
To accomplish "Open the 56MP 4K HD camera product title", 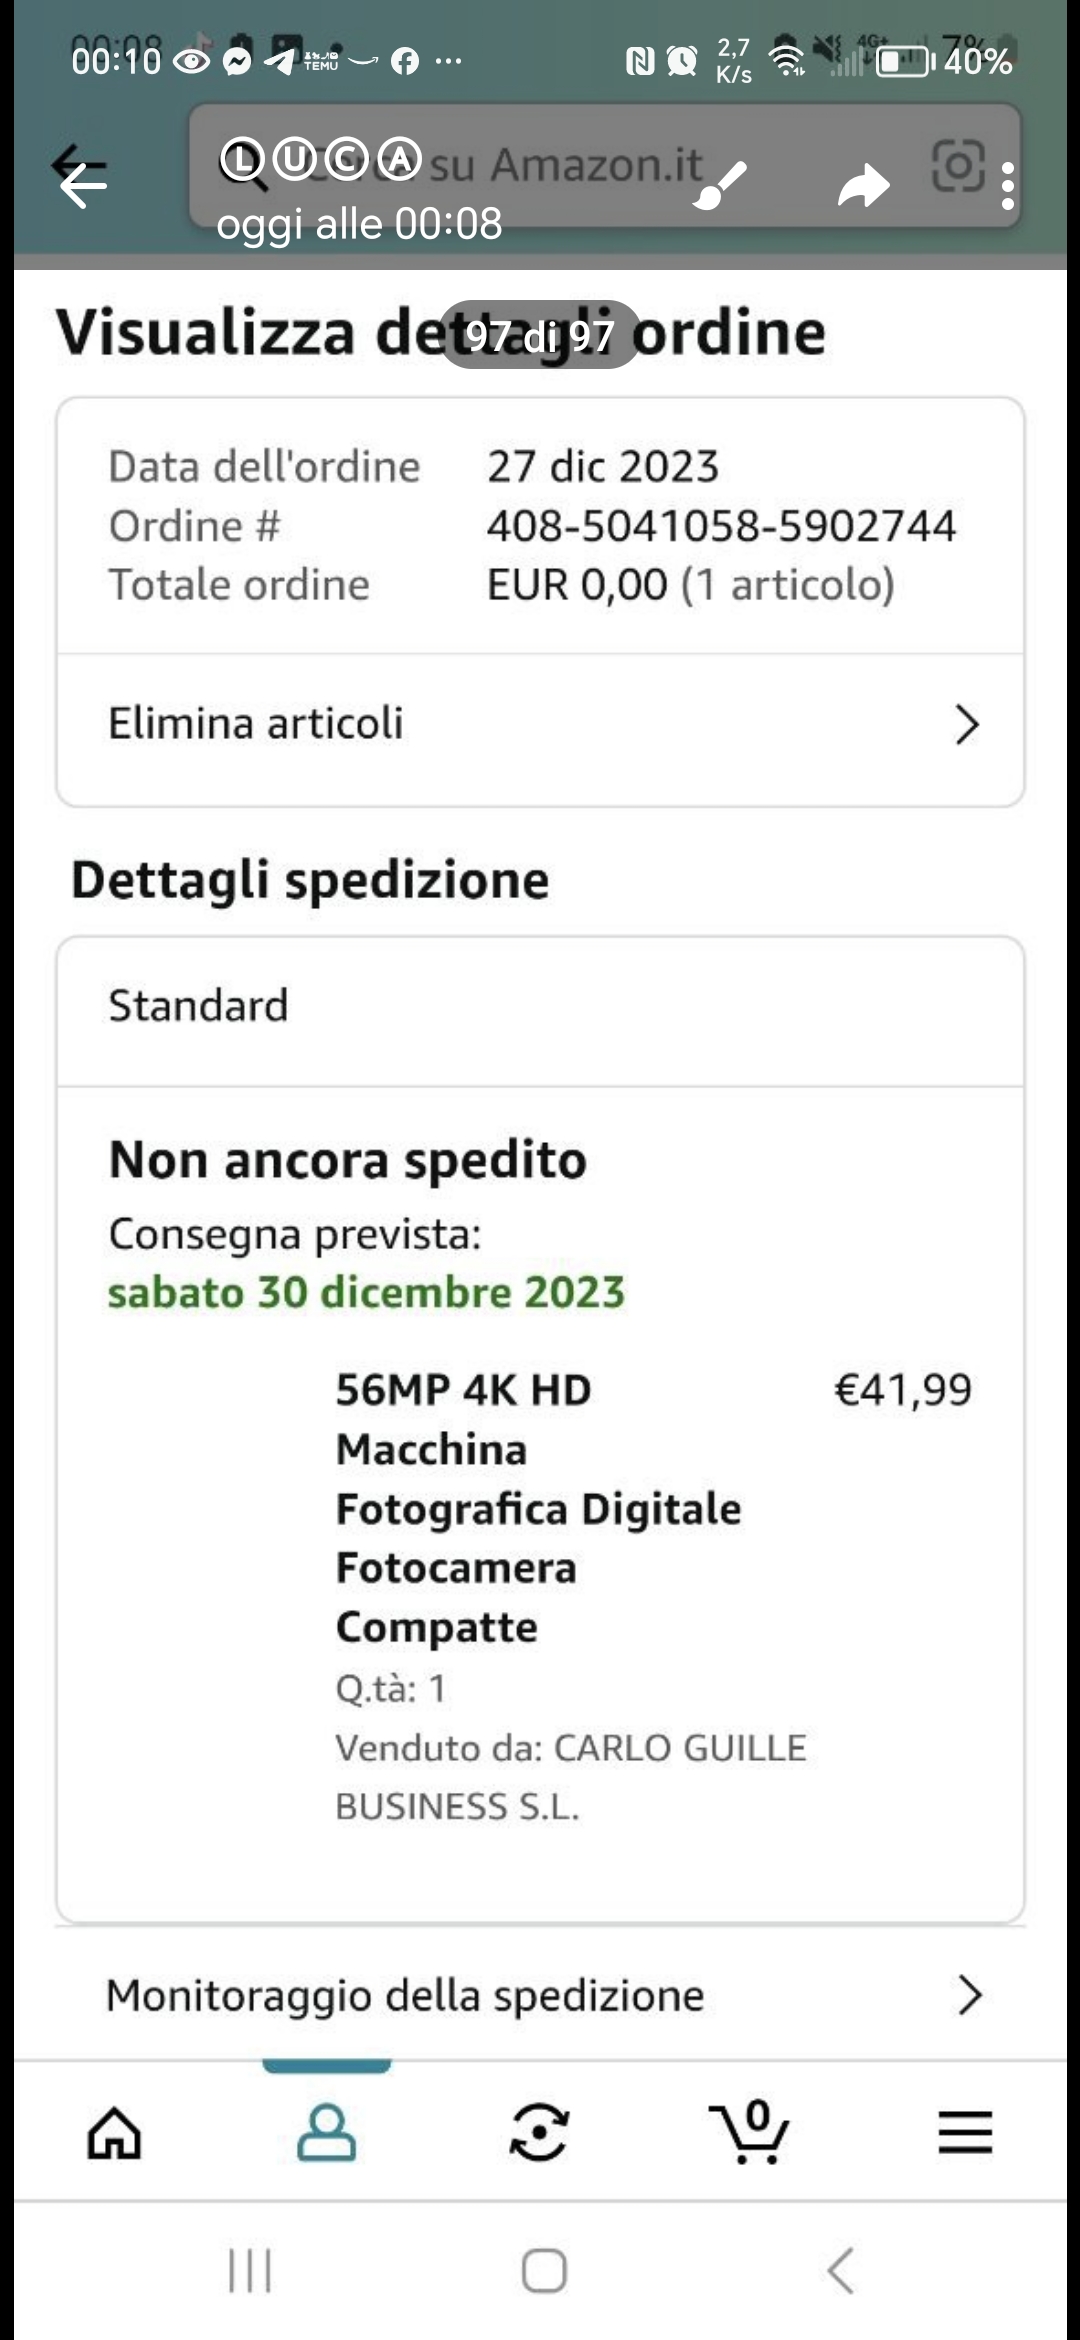I will tap(537, 1508).
